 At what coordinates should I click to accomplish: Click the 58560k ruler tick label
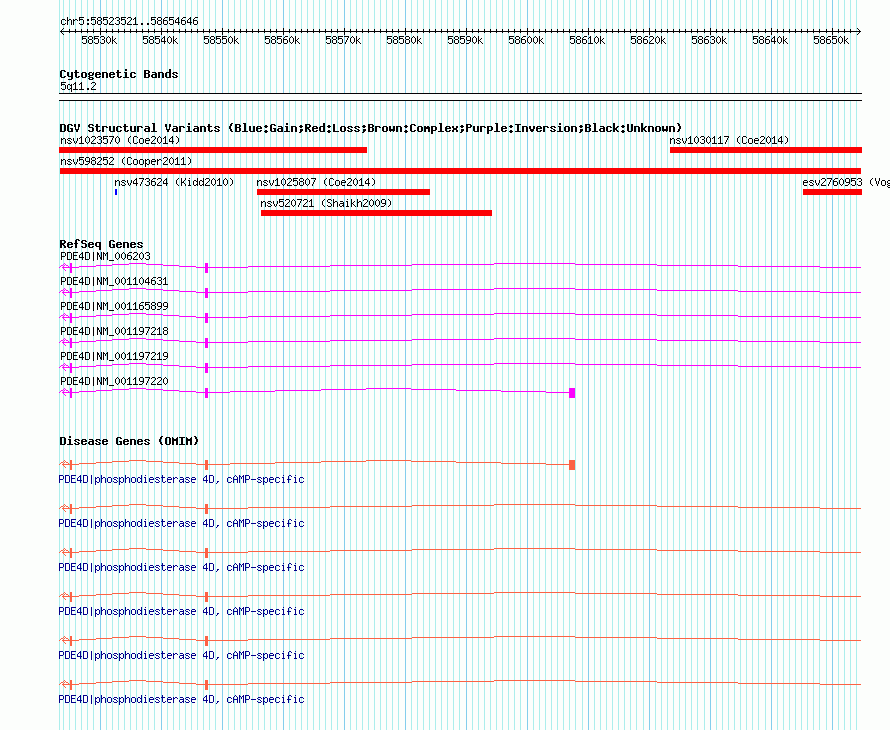(282, 40)
